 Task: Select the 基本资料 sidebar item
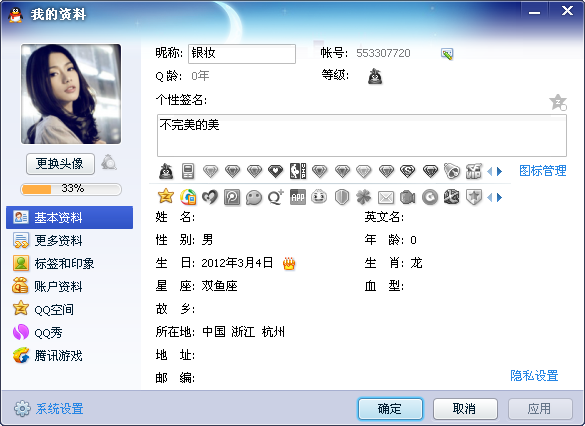point(69,217)
